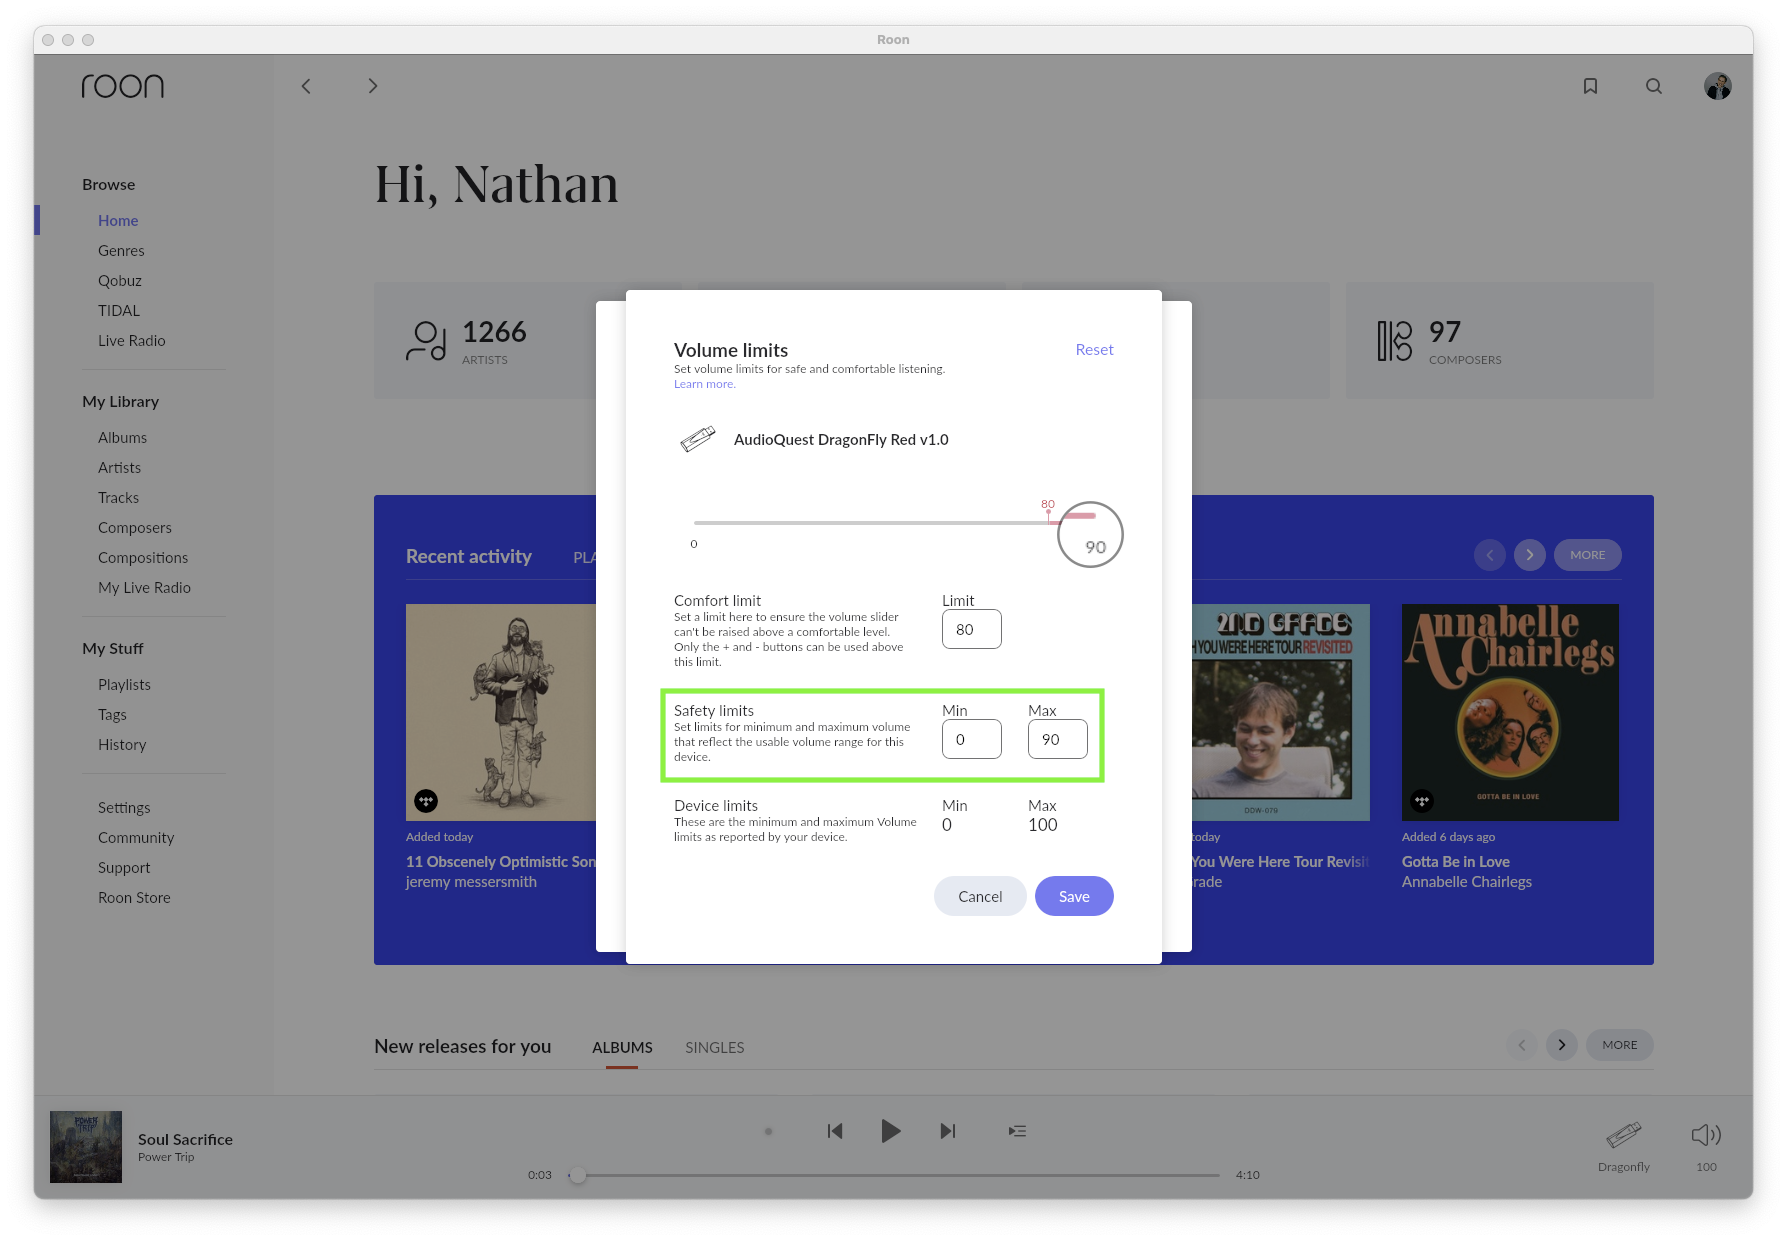The width and height of the screenshot is (1787, 1241).
Task: Open the user profile avatar
Action: pyautogui.click(x=1718, y=86)
